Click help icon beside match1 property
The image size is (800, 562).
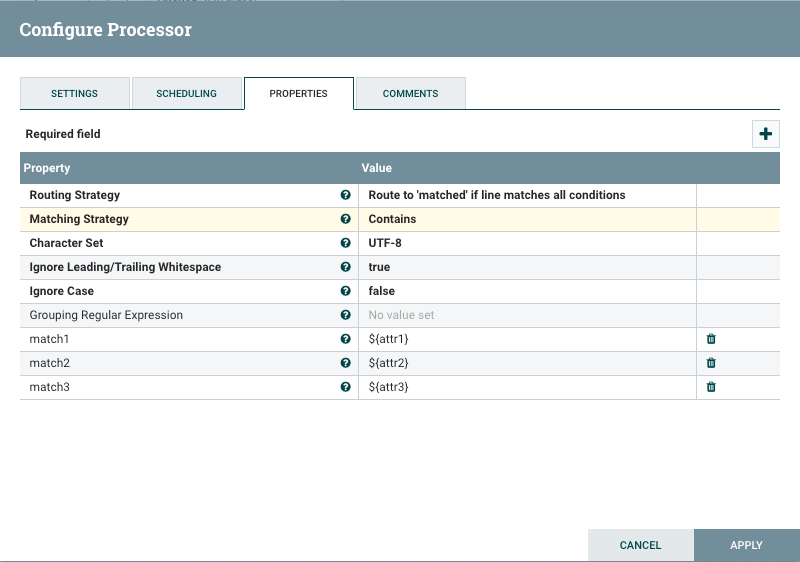[346, 339]
